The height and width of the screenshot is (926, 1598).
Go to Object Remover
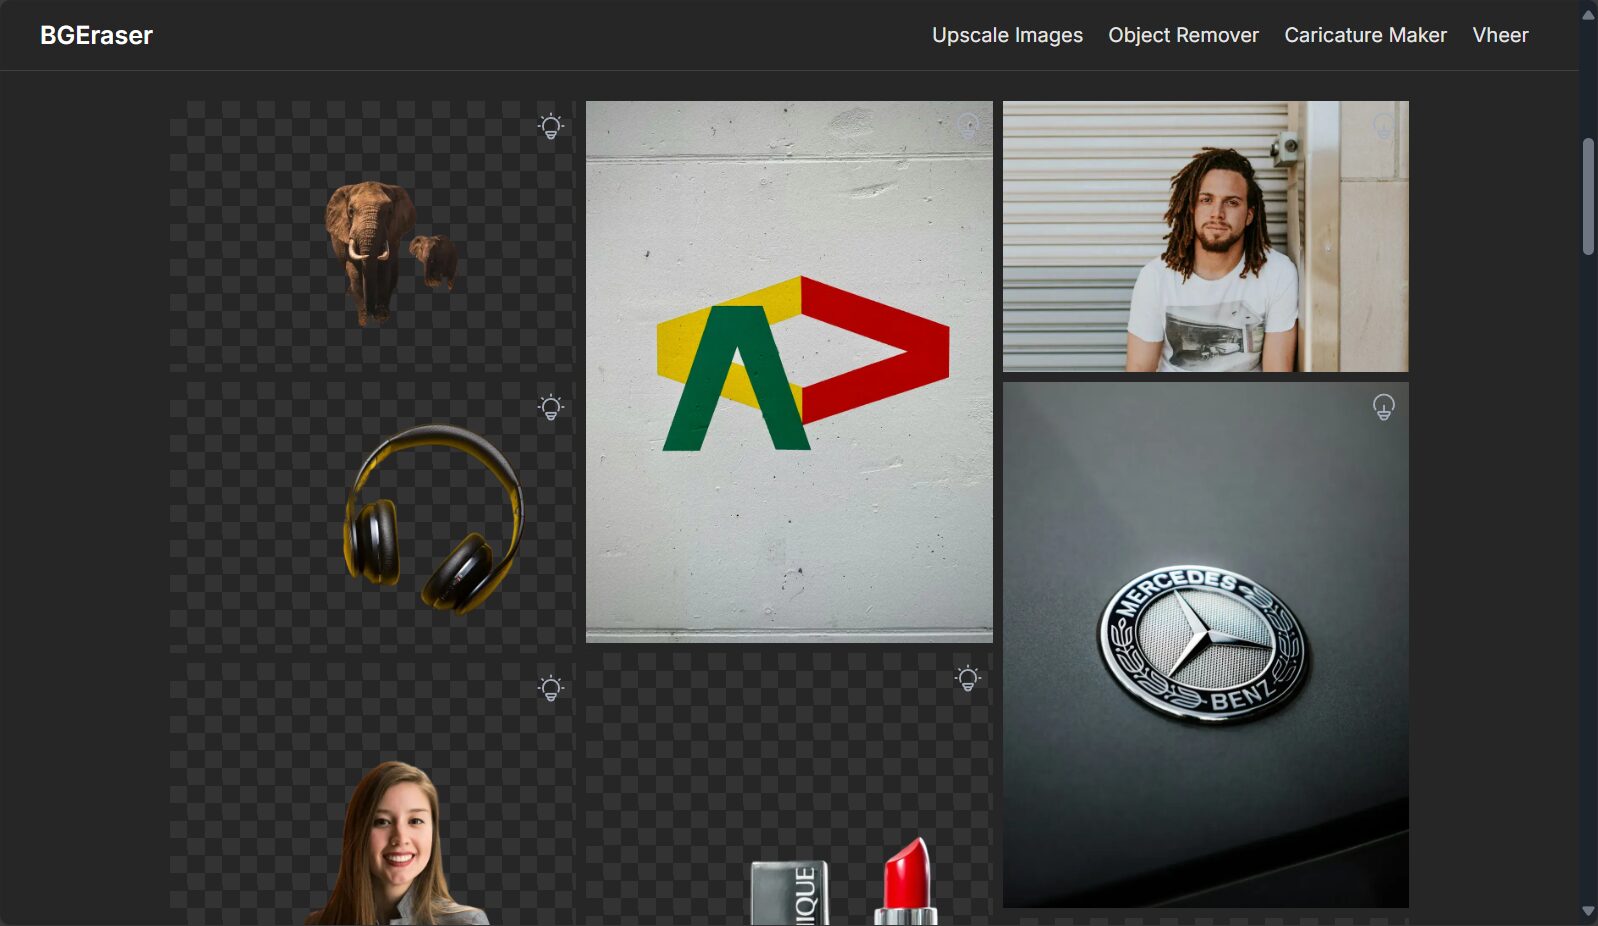[1183, 35]
